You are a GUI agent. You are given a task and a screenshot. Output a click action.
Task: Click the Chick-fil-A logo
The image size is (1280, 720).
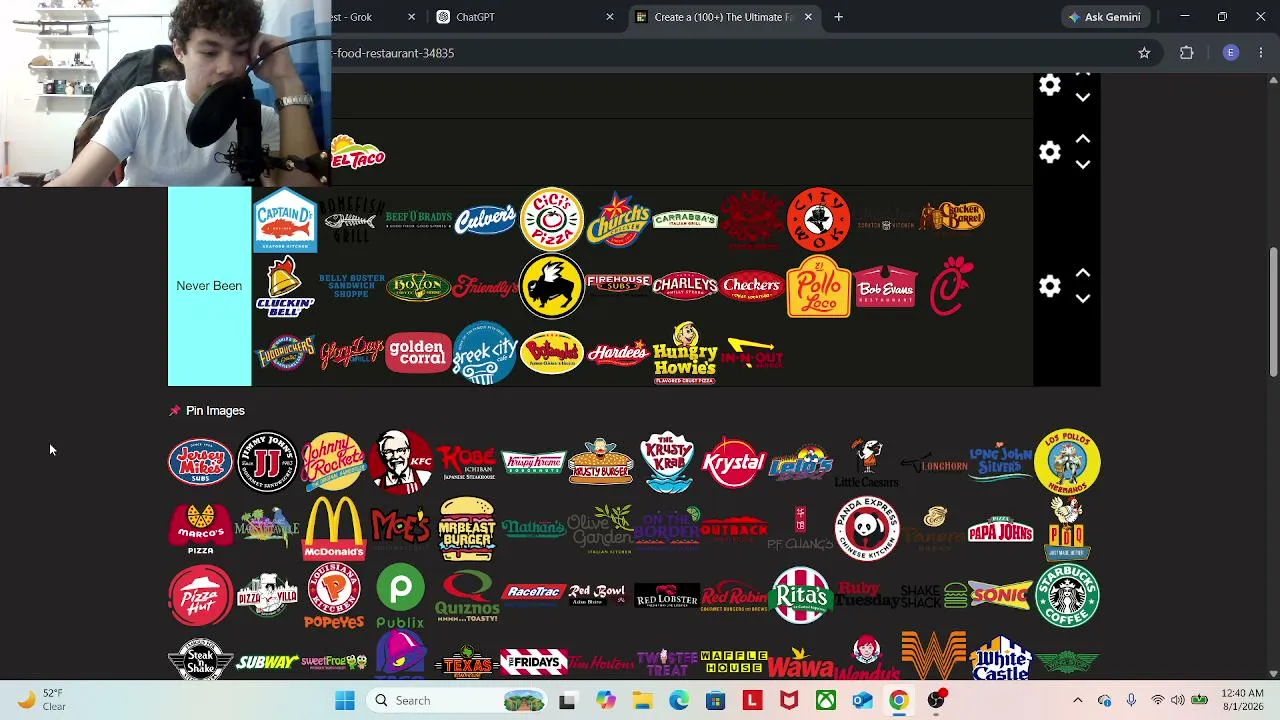click(x=951, y=286)
